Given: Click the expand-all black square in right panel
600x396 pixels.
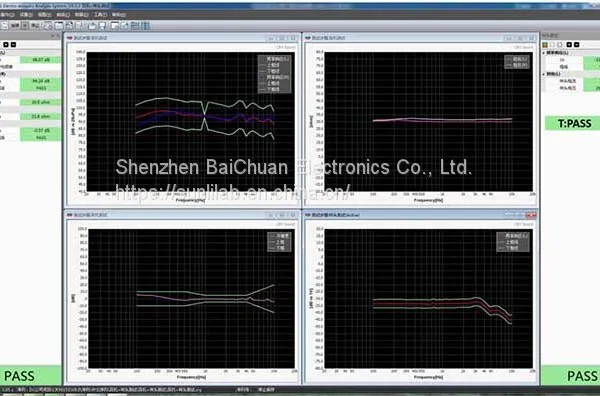Looking at the screenshot, I should click(x=569, y=45).
